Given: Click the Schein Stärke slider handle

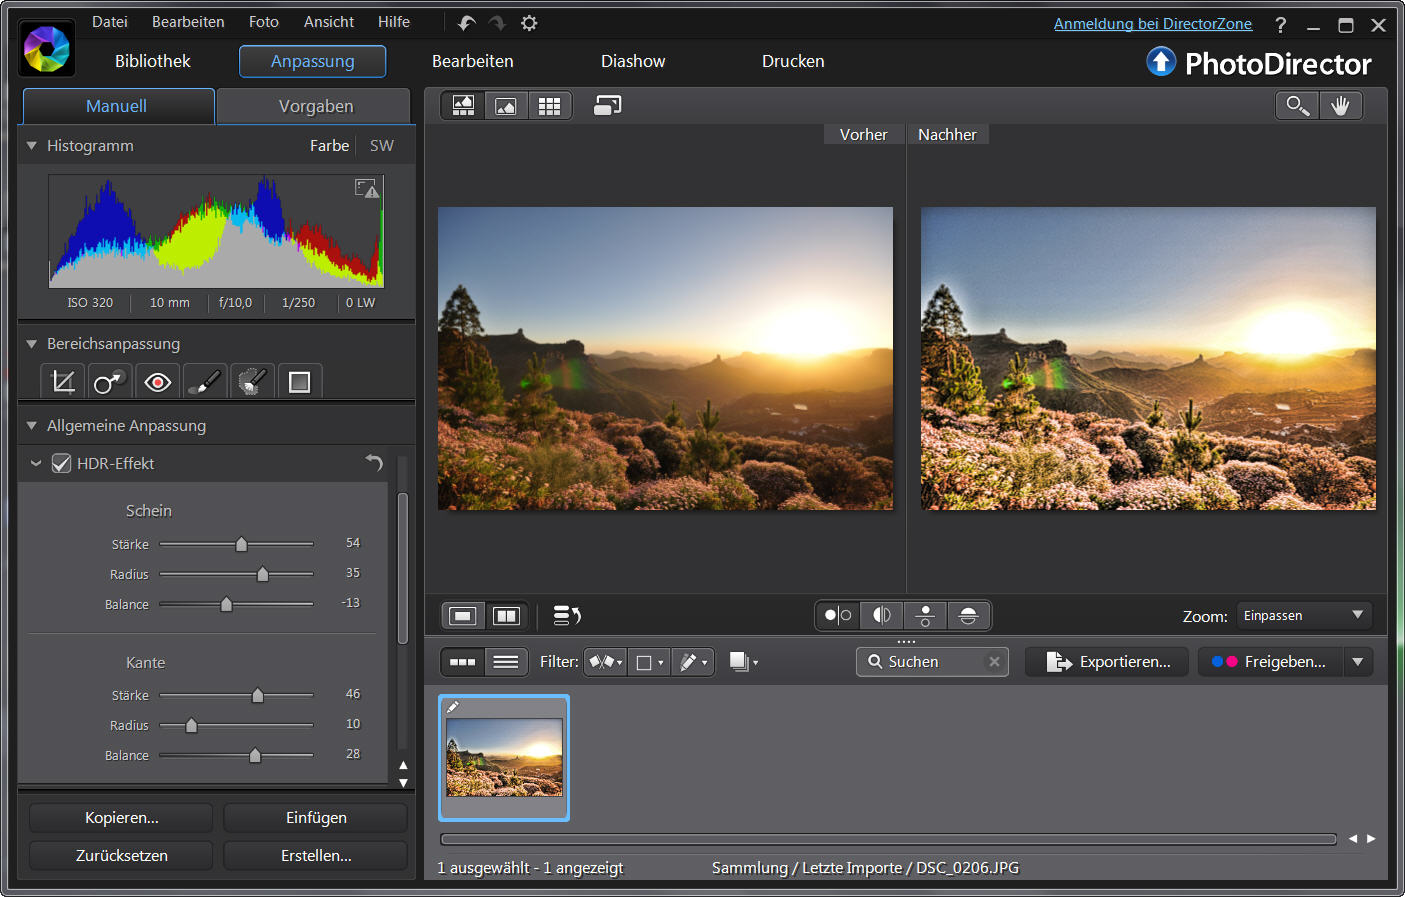Looking at the screenshot, I should coord(241,544).
